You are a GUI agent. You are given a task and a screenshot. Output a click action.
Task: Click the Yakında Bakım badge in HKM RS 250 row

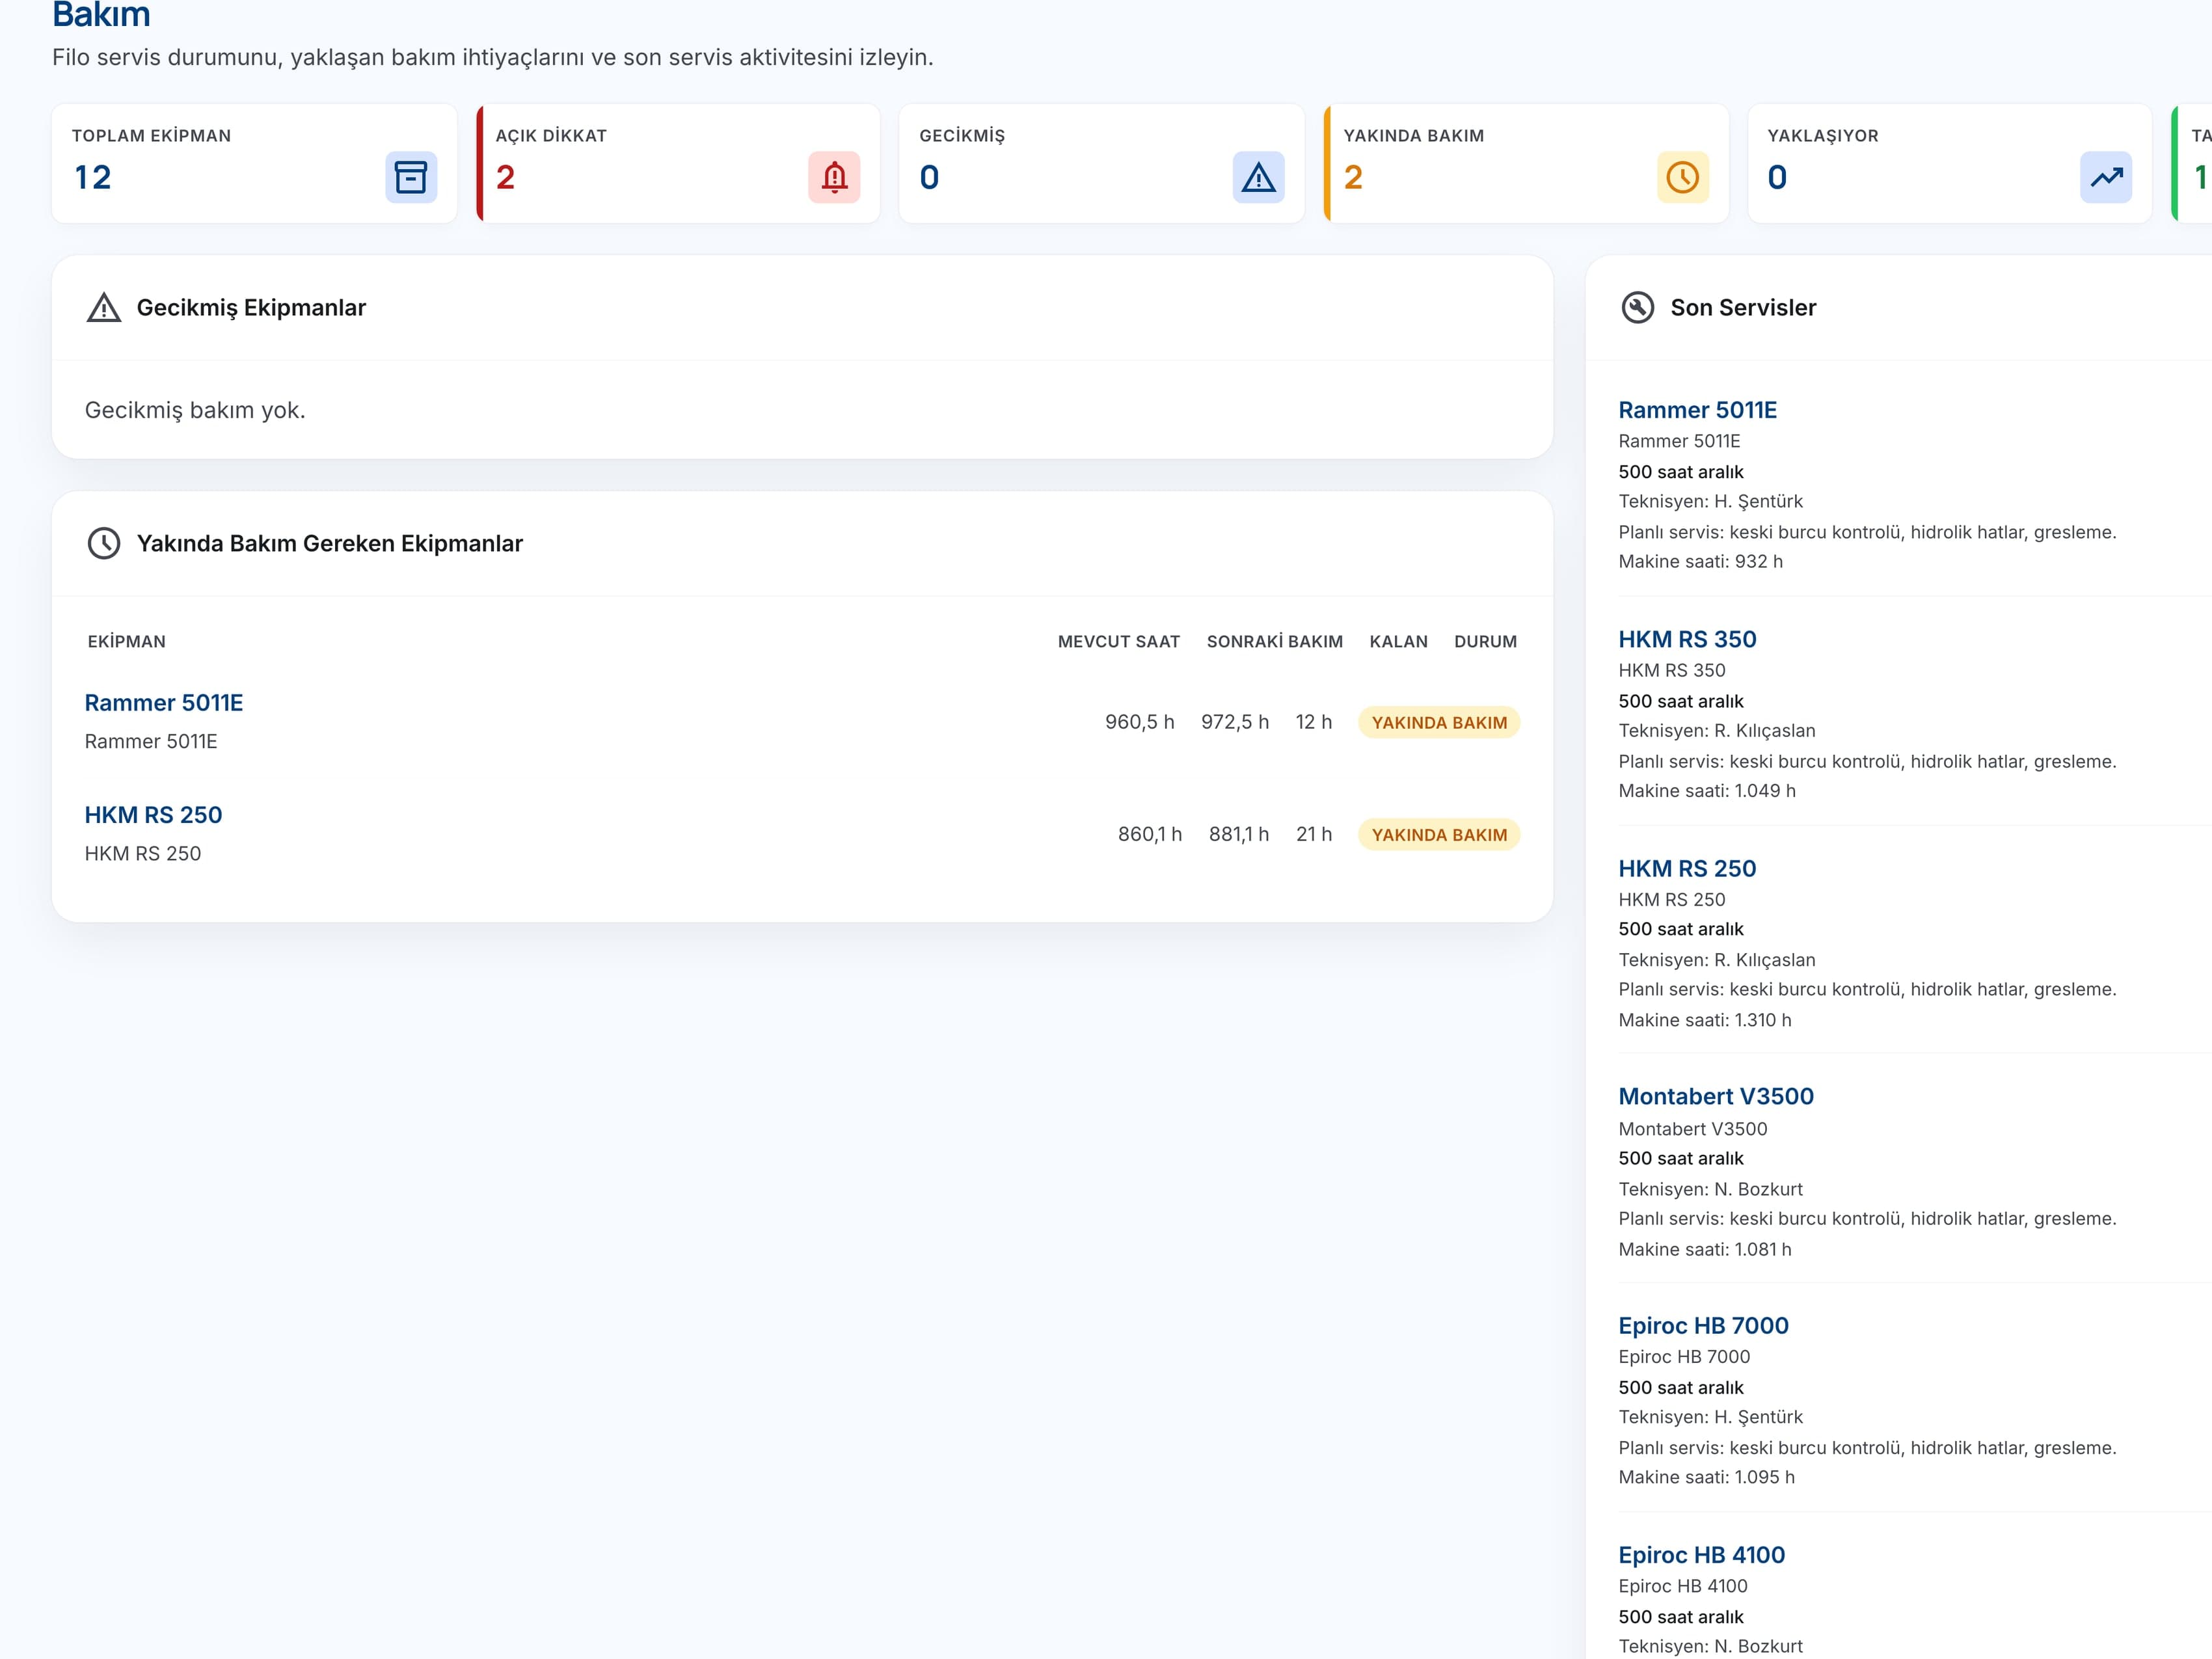point(1439,834)
